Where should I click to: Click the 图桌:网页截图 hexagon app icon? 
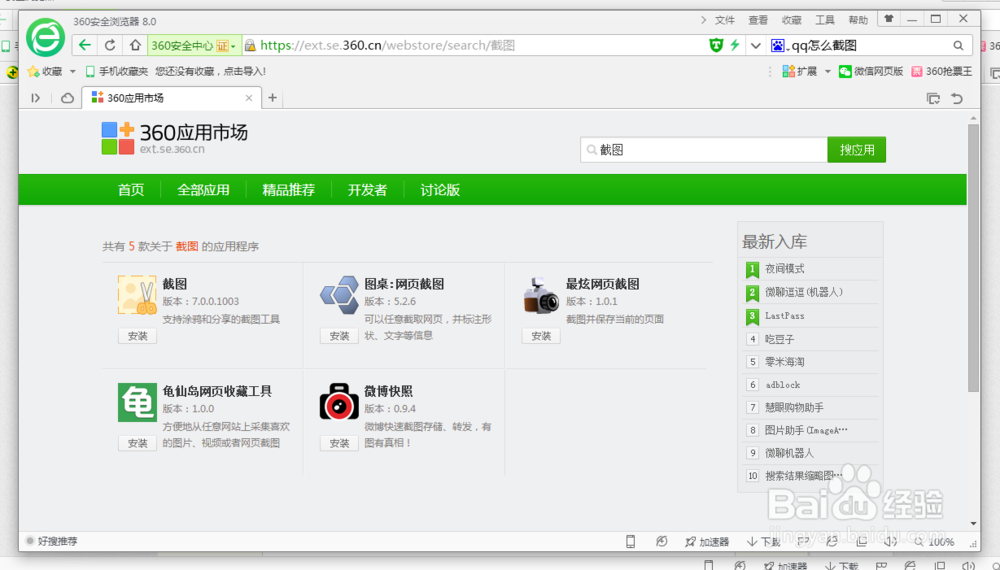tap(339, 295)
